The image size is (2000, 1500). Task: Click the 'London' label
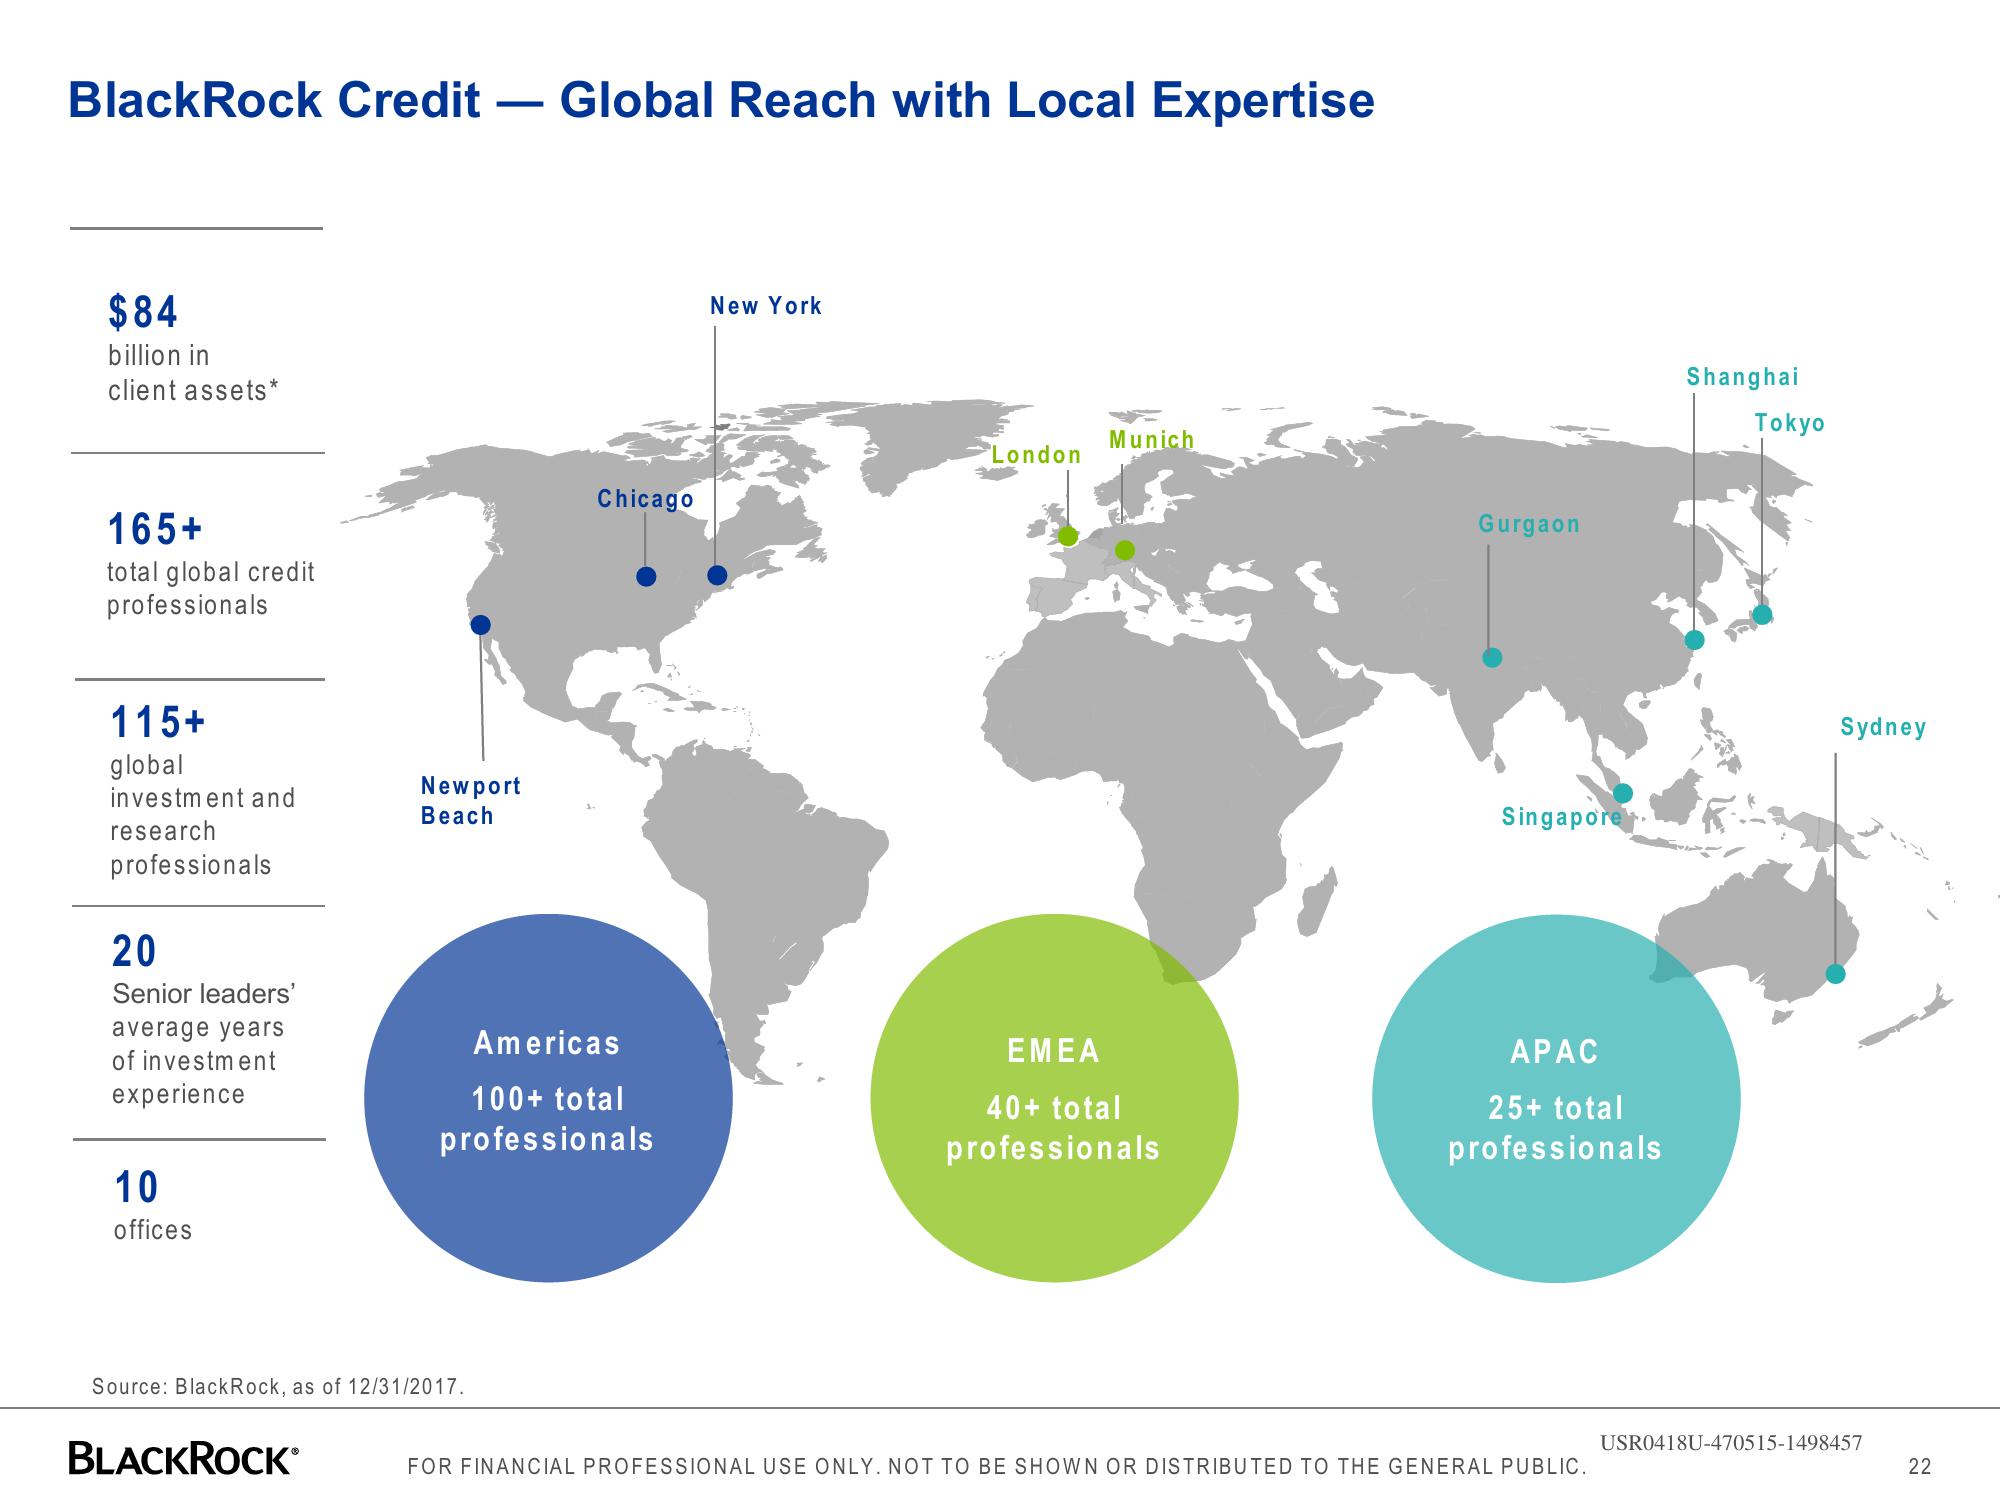click(x=1036, y=455)
